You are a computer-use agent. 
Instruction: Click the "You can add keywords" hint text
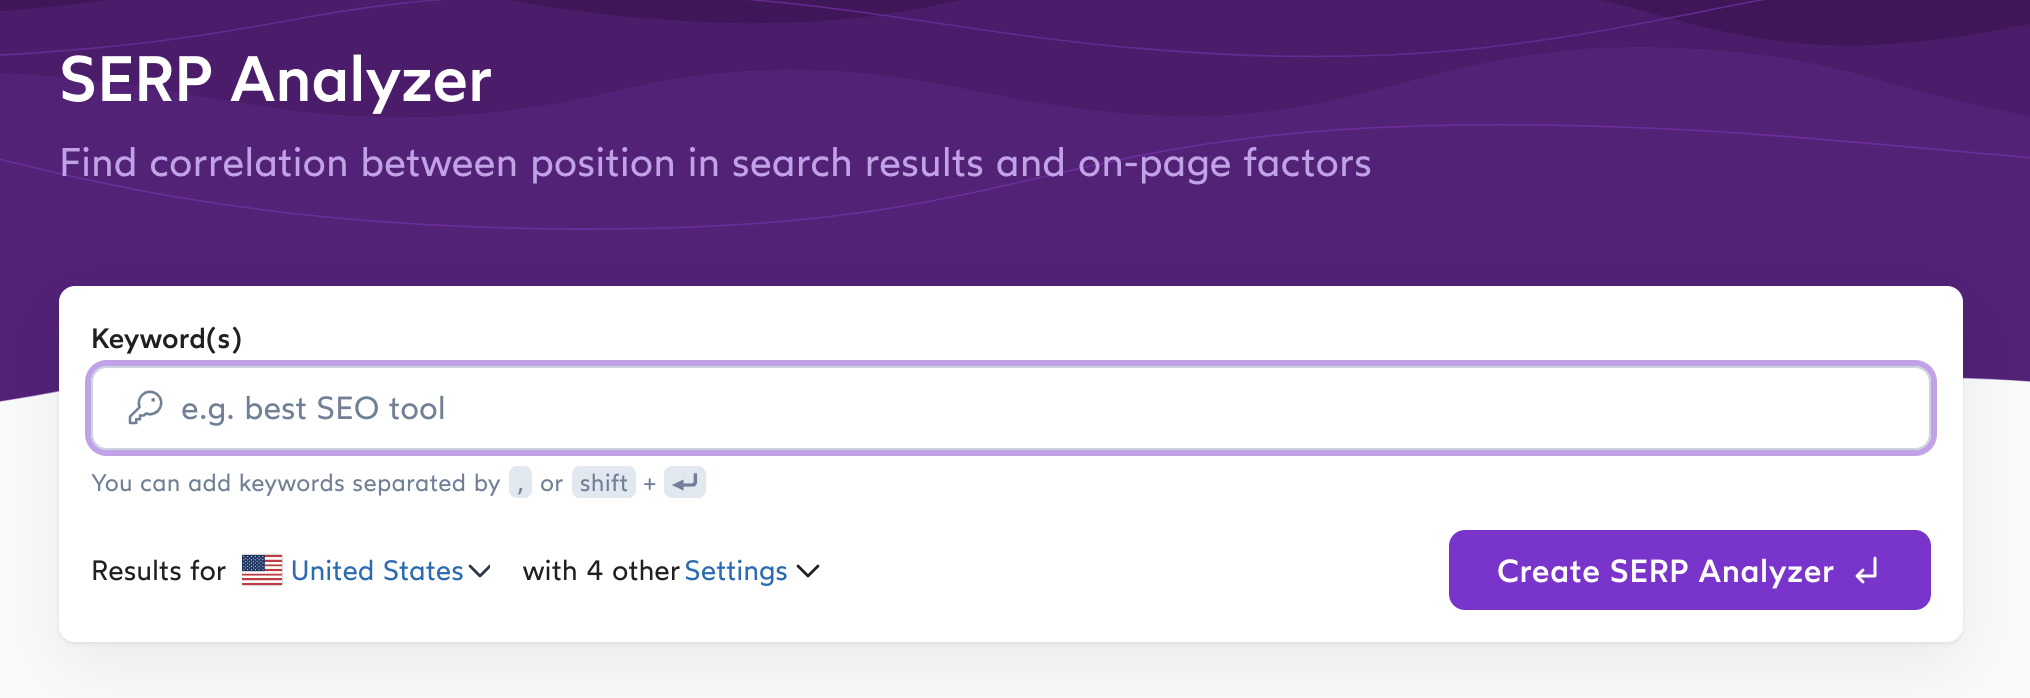295,483
